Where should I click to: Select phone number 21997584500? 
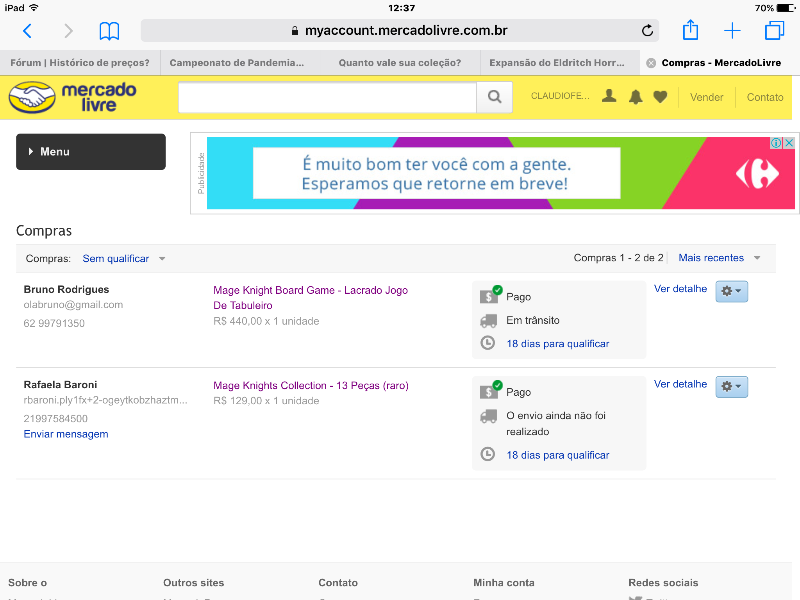tap(56, 419)
